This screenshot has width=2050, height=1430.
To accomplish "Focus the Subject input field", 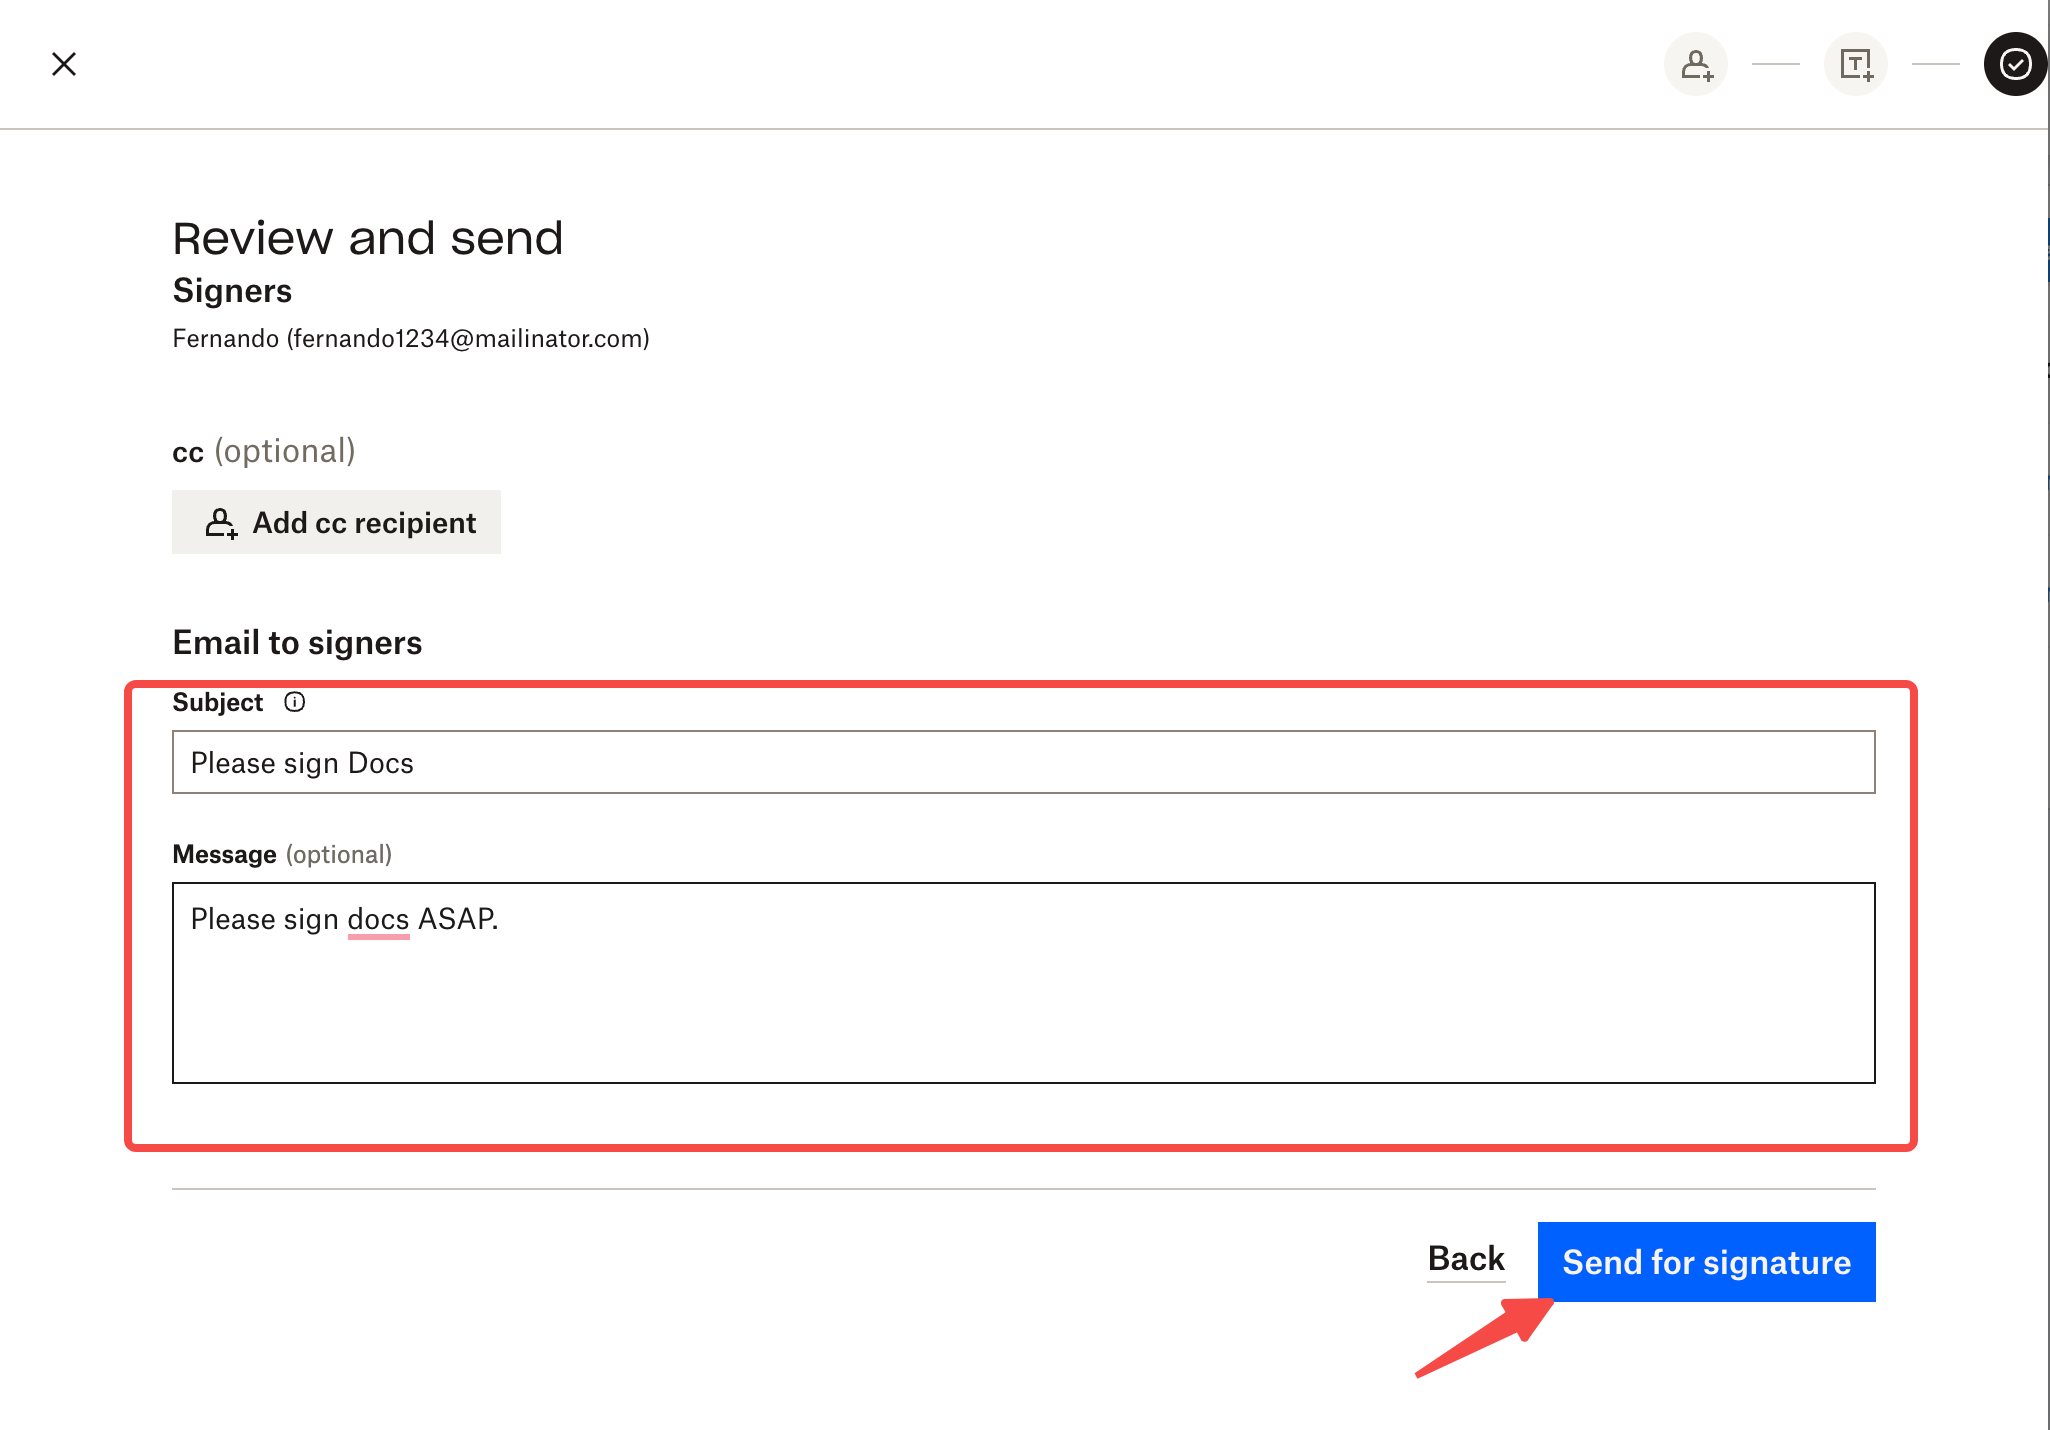I will (1022, 762).
